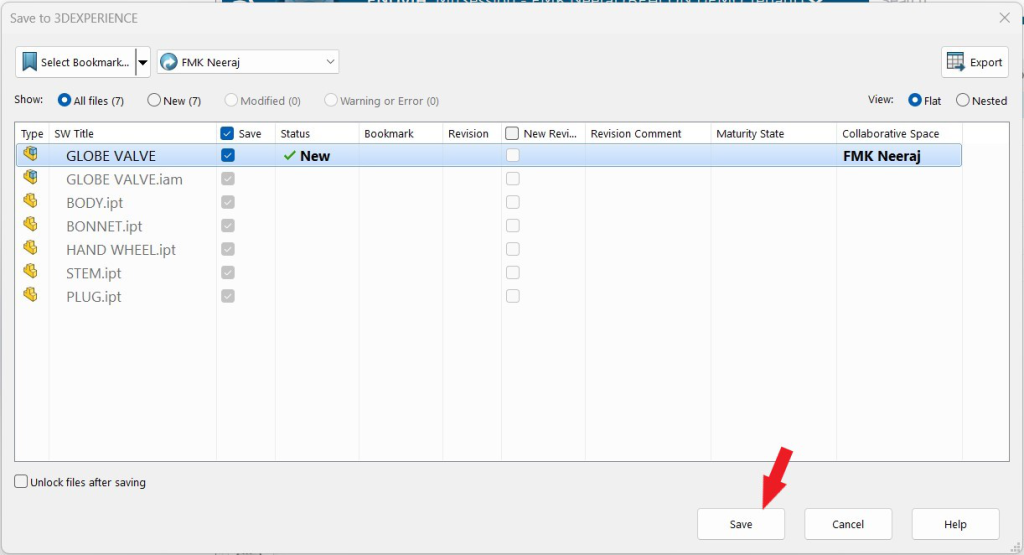
Task: Enable Unlock files after saving
Action: point(21,482)
